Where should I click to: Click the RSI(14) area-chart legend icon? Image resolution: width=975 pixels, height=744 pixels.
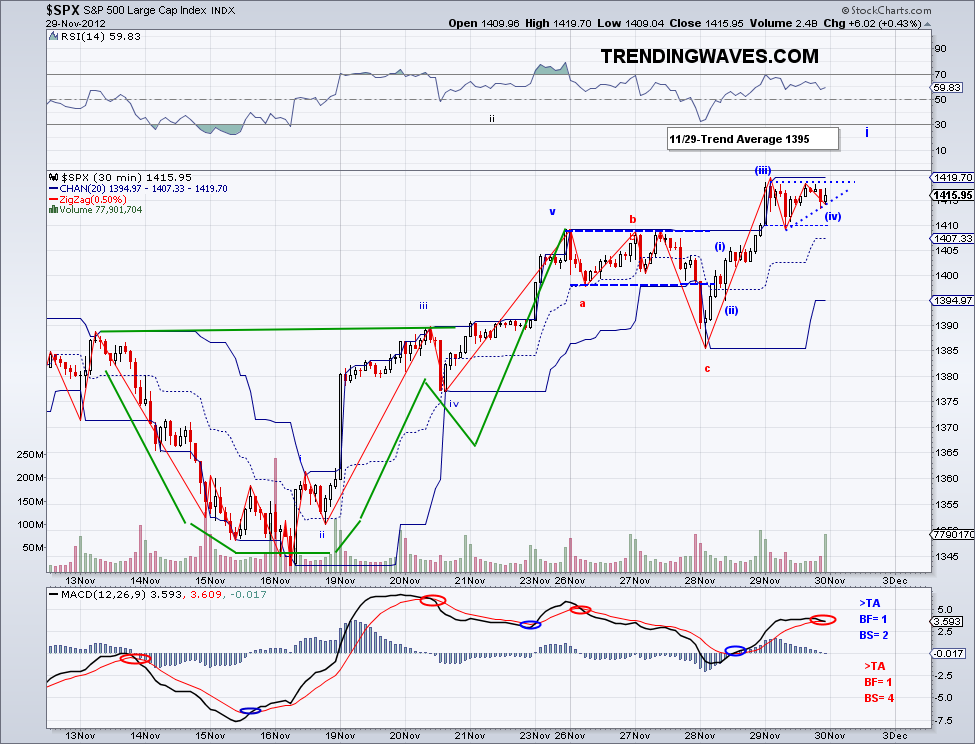click(53, 36)
